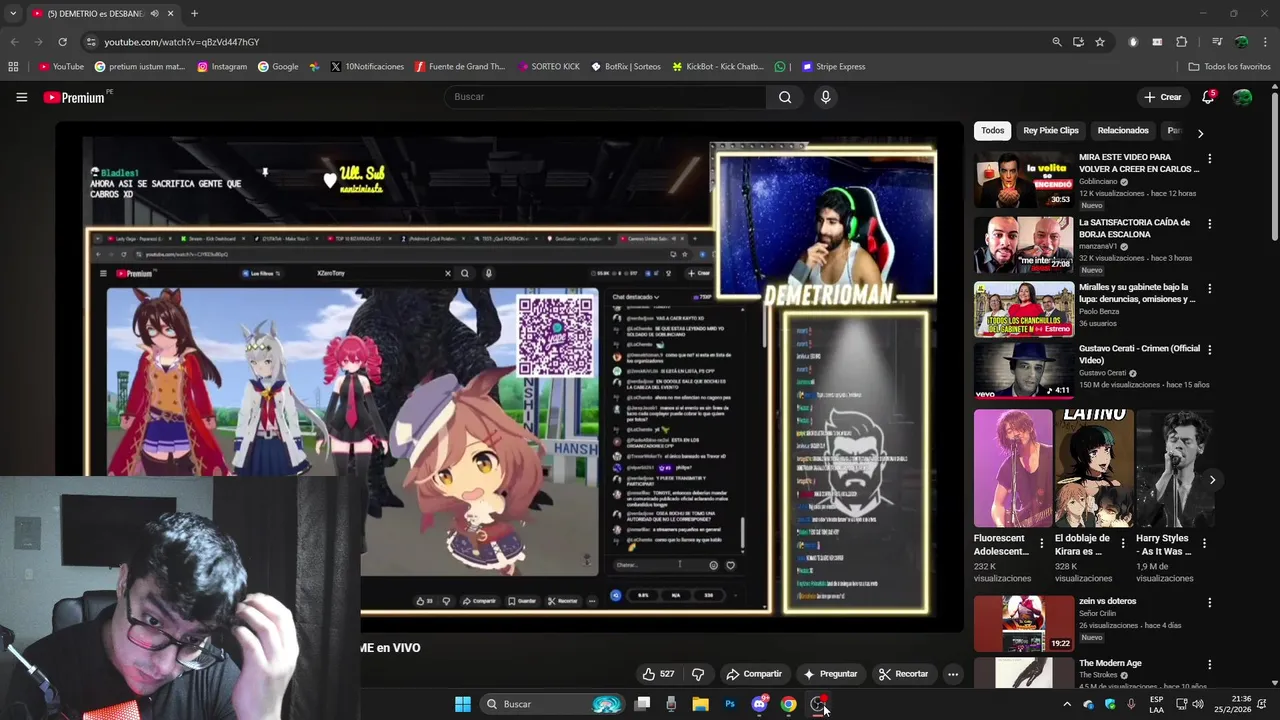Open Chrome tab search dropdown arrow

12,13
